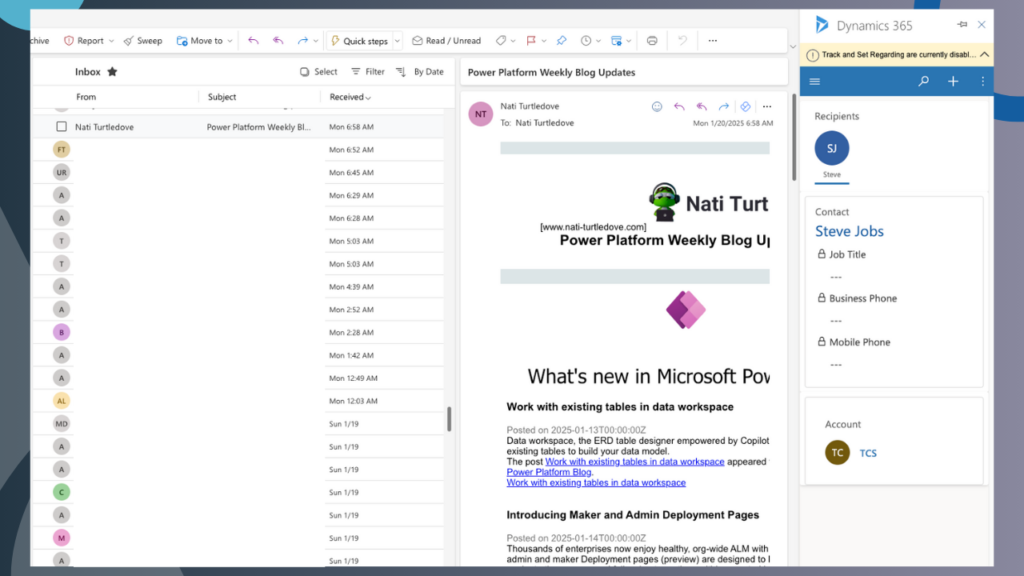Open the Move to dropdown
Screen dimensions: 1024x576
[204, 40]
